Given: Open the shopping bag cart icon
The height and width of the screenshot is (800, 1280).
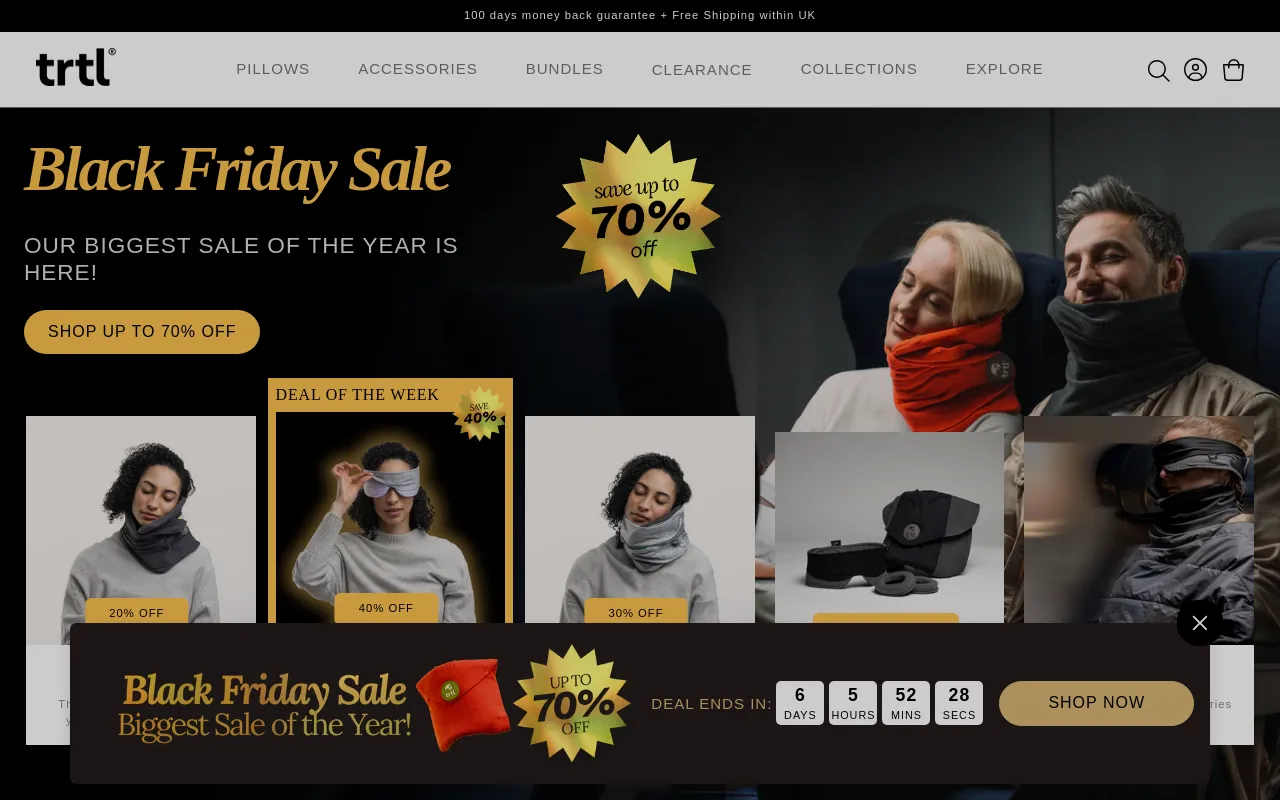Looking at the screenshot, I should 1234,70.
